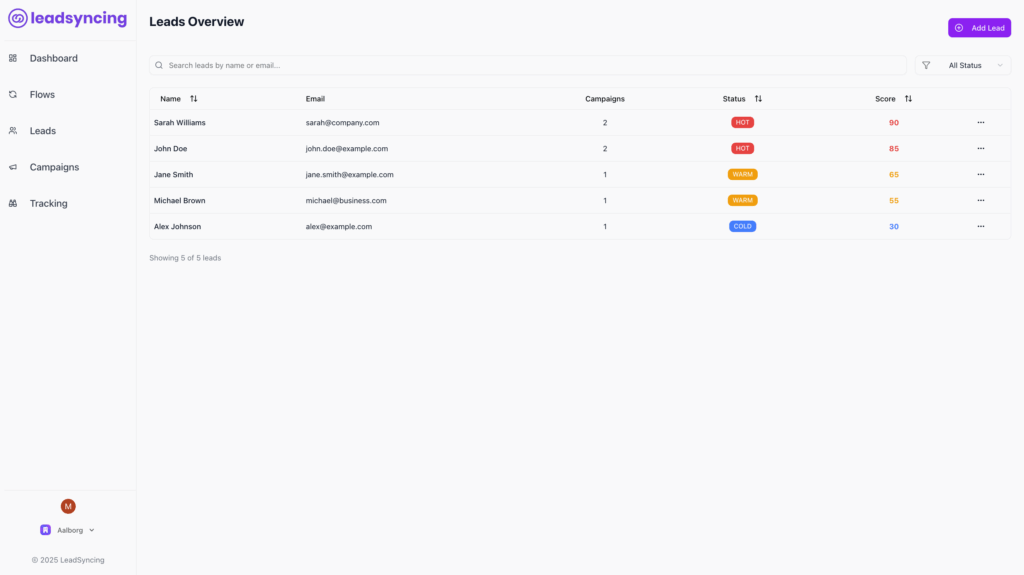Click email jane.smith@example.com
The image size is (1024, 575).
[349, 174]
